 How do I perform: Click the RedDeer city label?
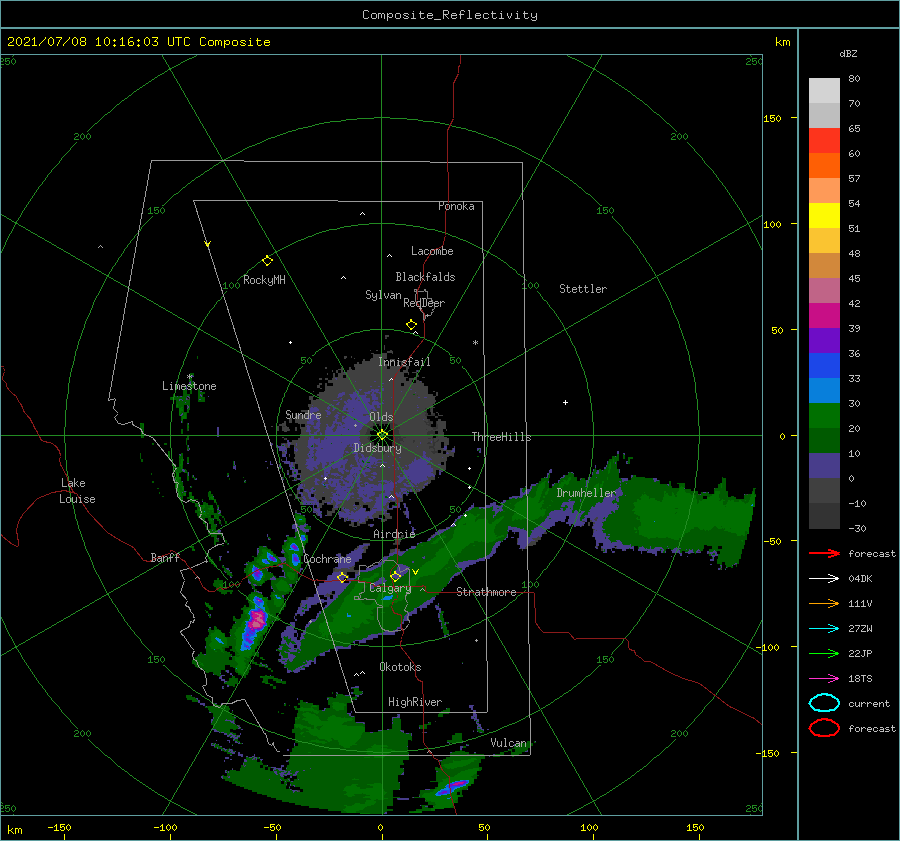click(x=424, y=303)
